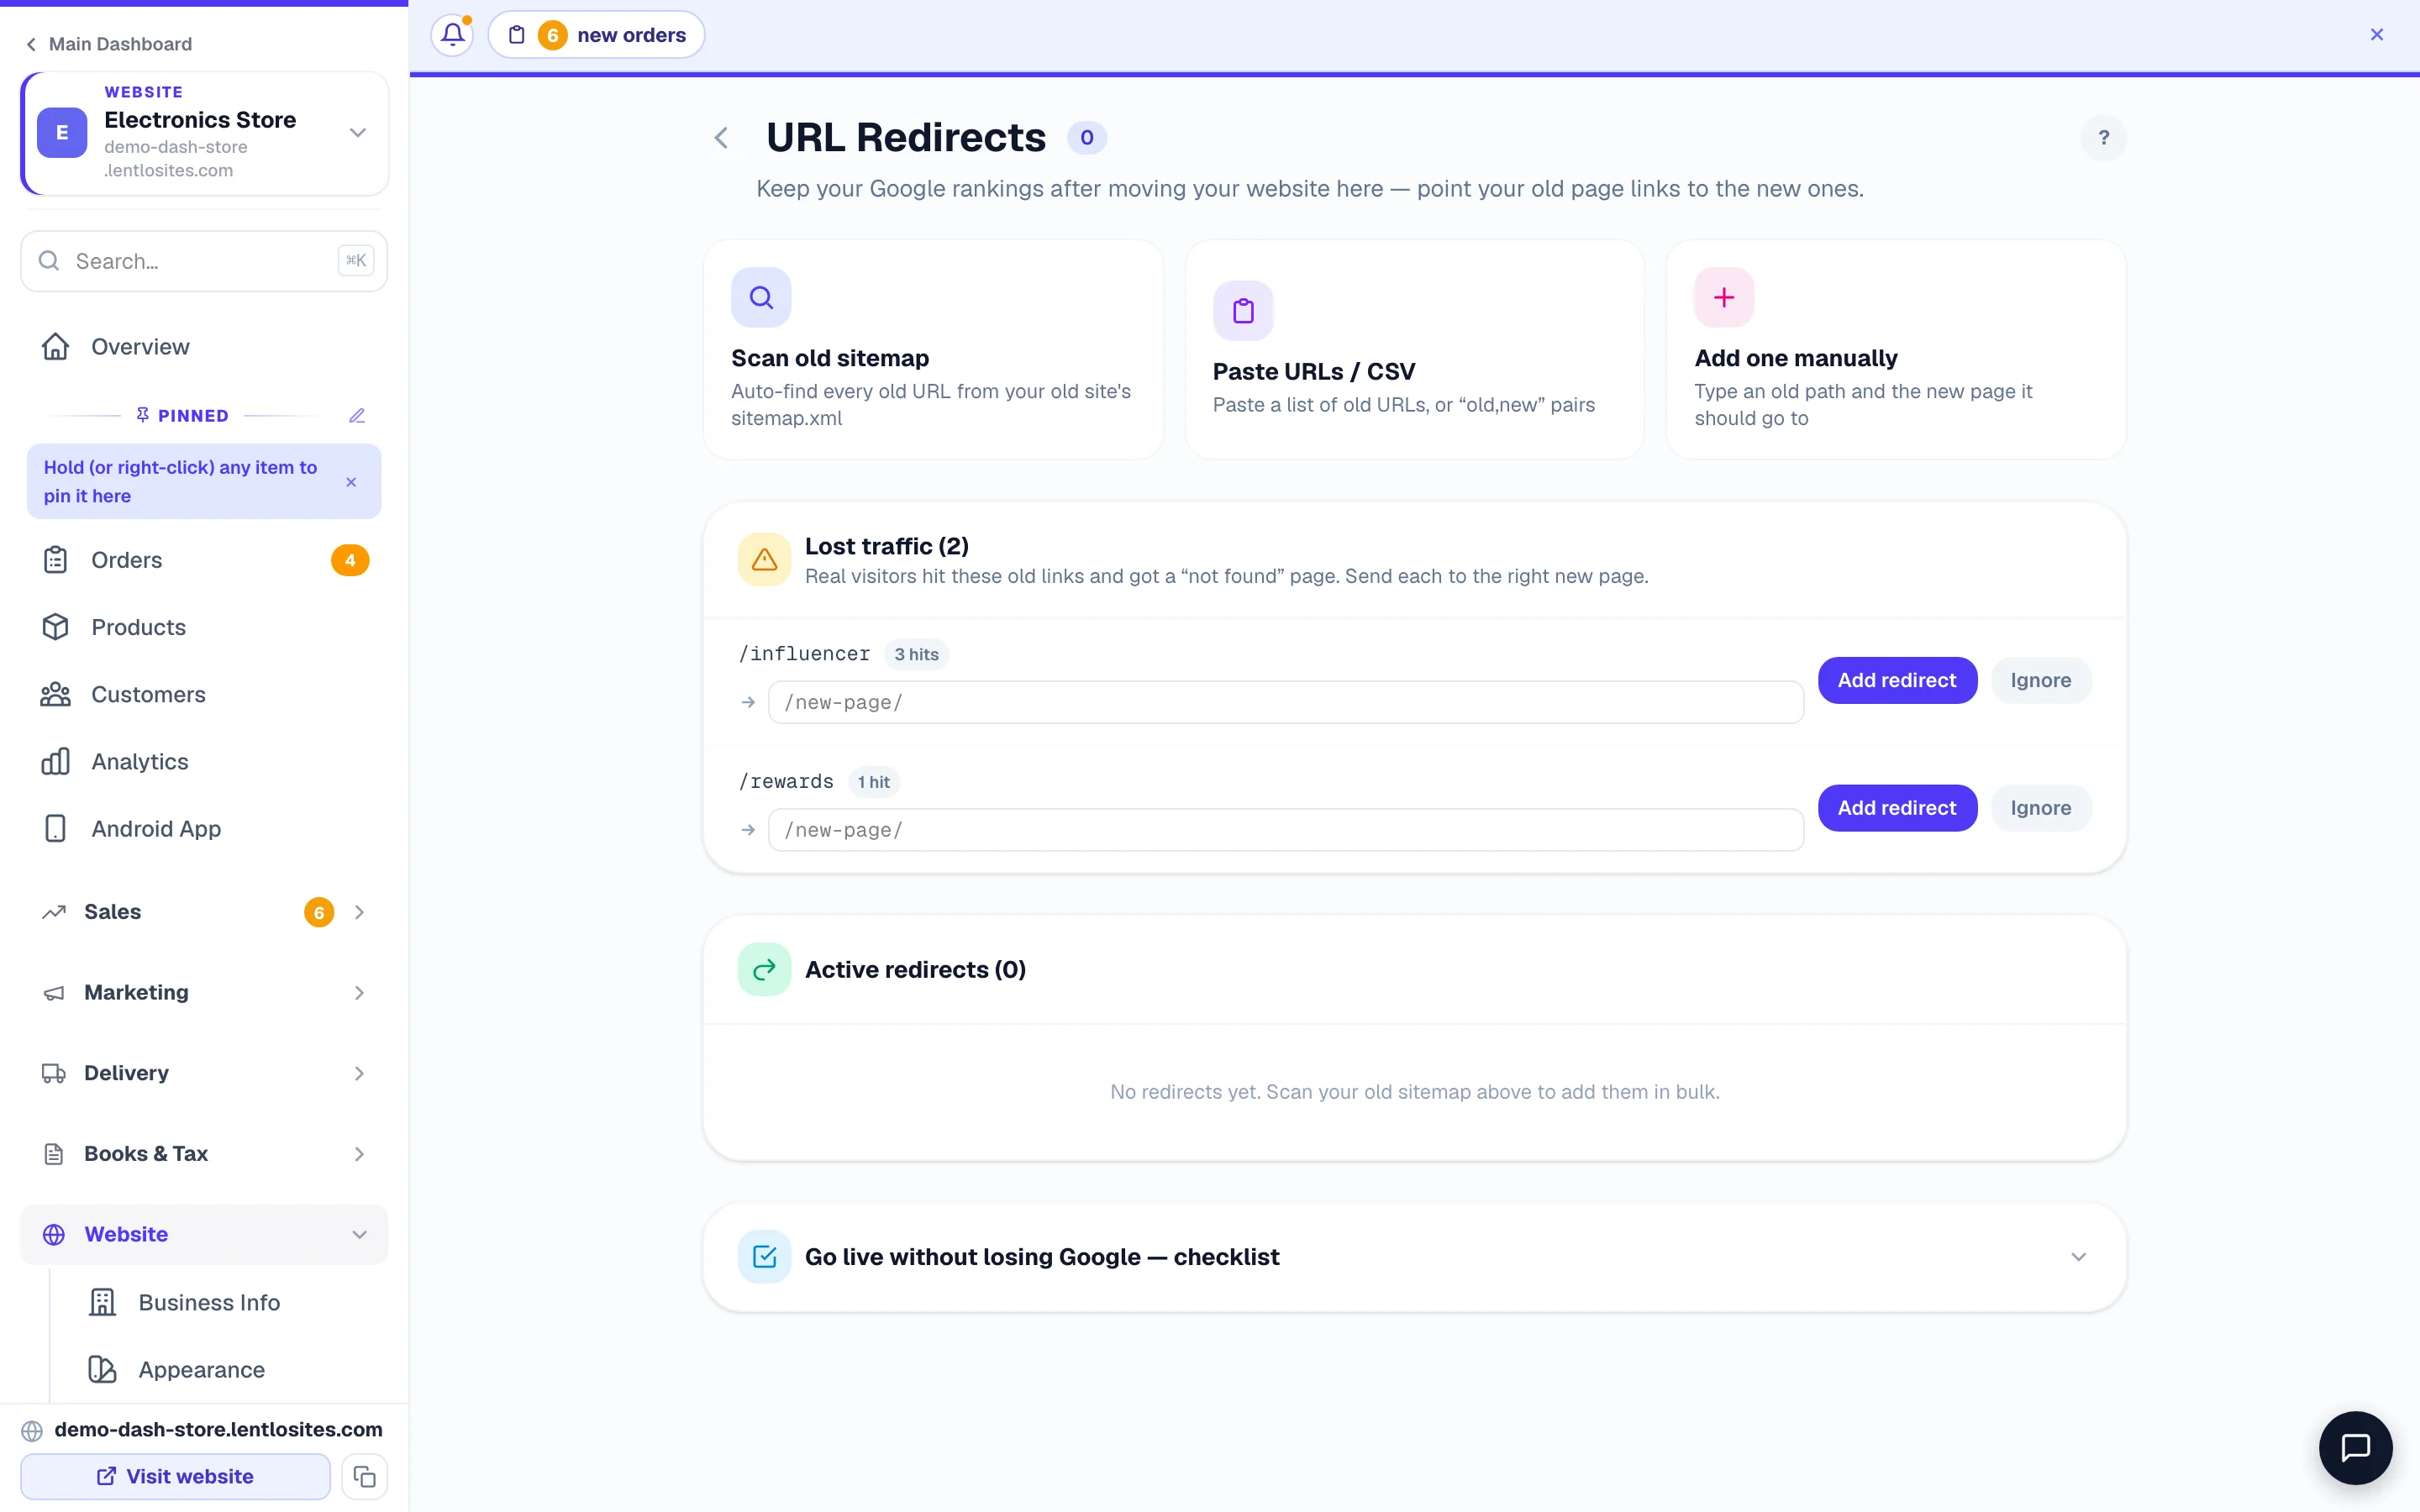Add redirect for /rewards
This screenshot has height=1512, width=2420.
1897,808
